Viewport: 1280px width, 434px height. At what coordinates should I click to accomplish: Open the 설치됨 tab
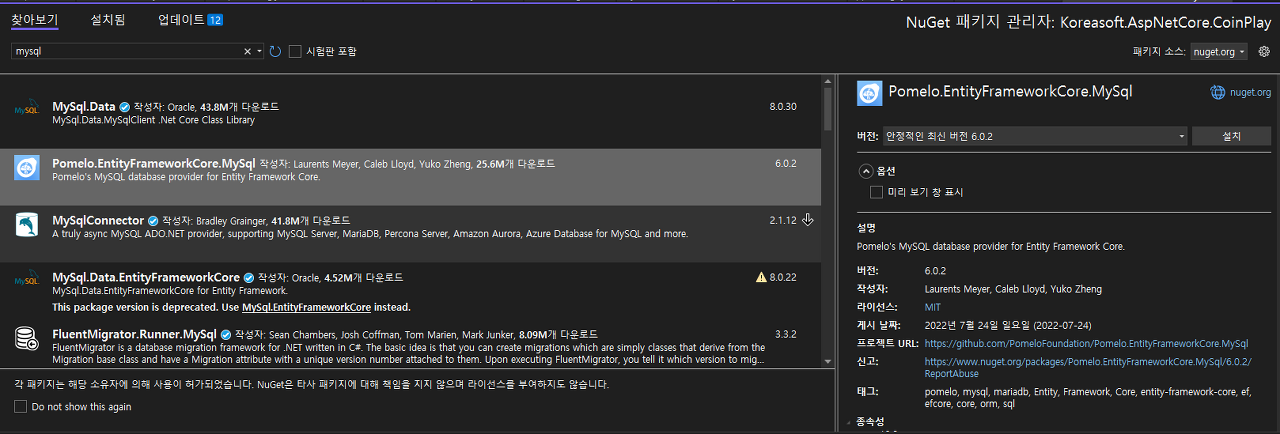(108, 19)
